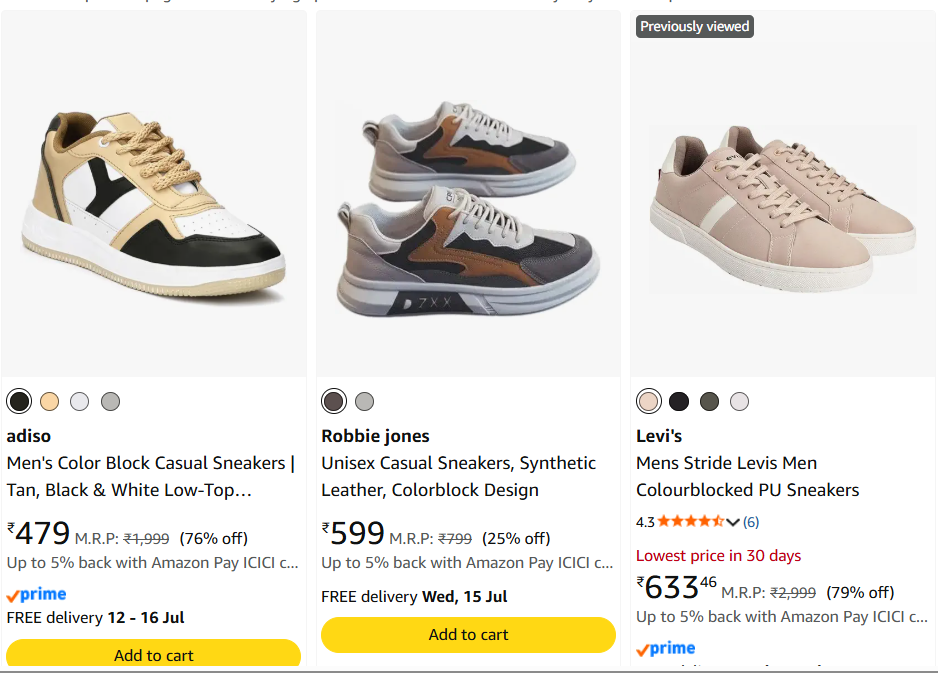View the Robbie jones grey sneakers image
Image resolution: width=938 pixels, height=673 pixels.
(x=468, y=209)
